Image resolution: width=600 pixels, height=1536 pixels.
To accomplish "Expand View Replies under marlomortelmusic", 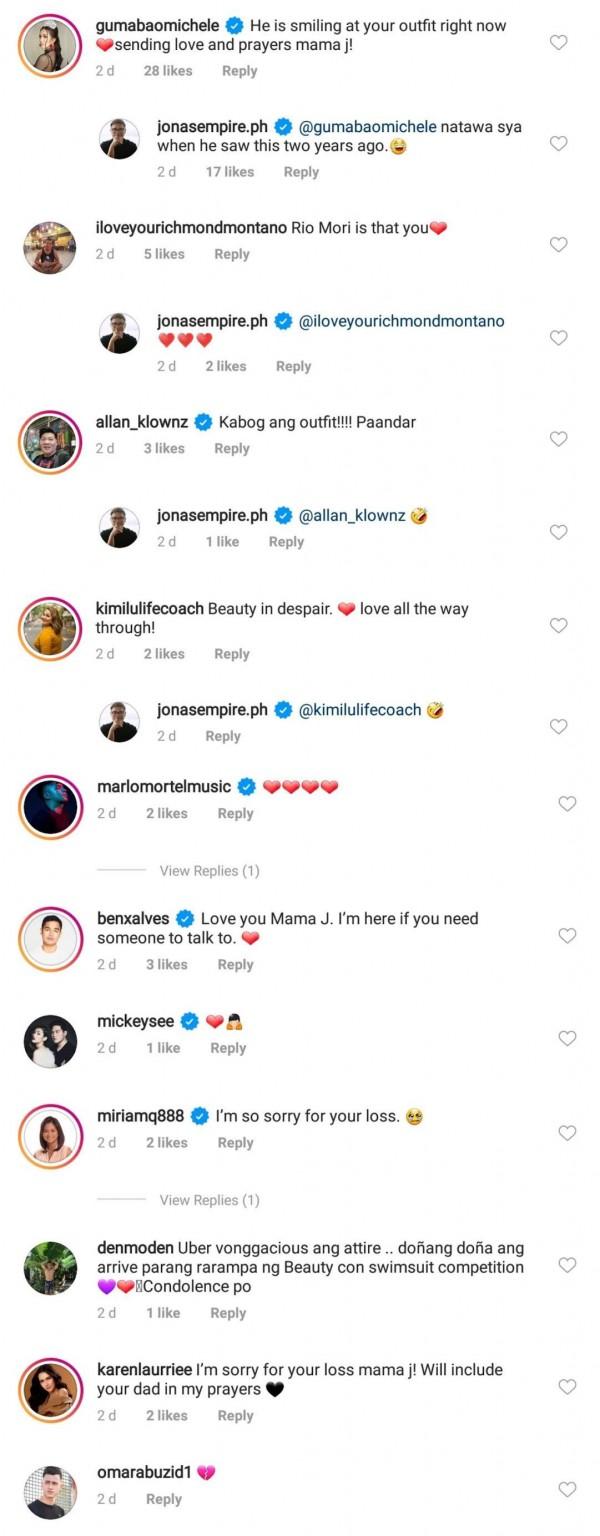I will coord(209,871).
